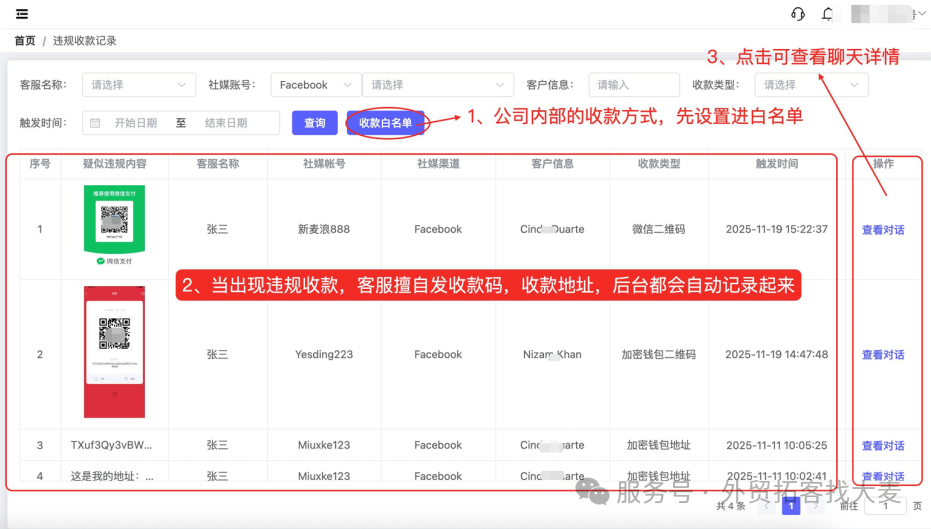Go to next page arrow
Screen dimensions: 931x529
816,506
